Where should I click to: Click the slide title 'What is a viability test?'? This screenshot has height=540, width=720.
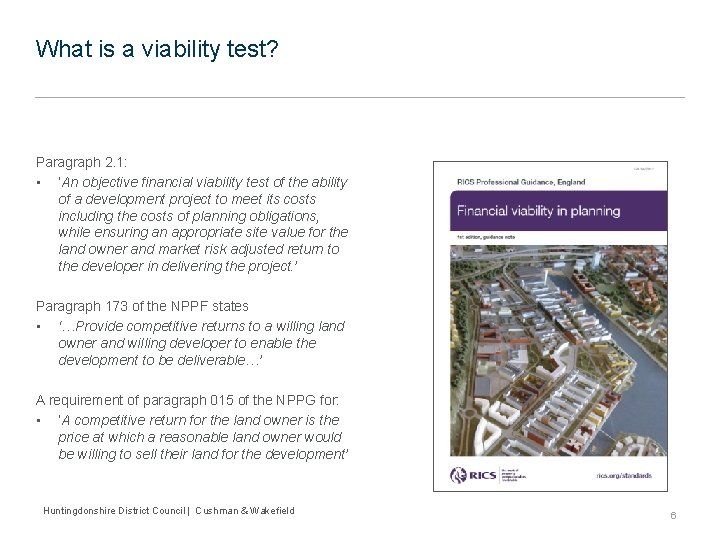156,49
